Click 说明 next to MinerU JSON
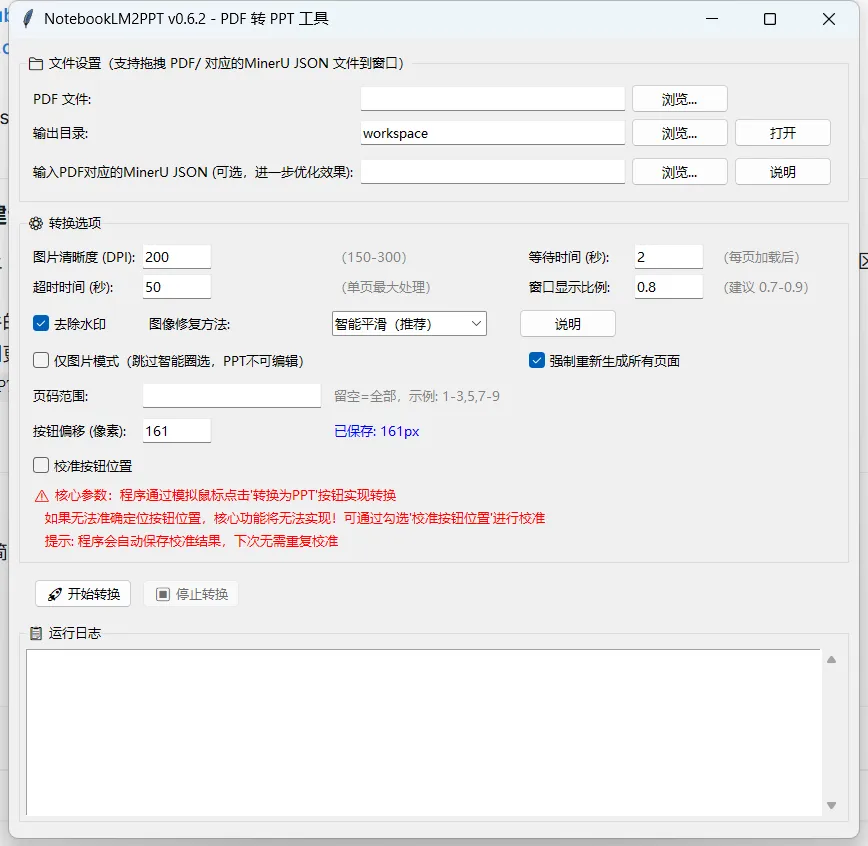 point(782,172)
